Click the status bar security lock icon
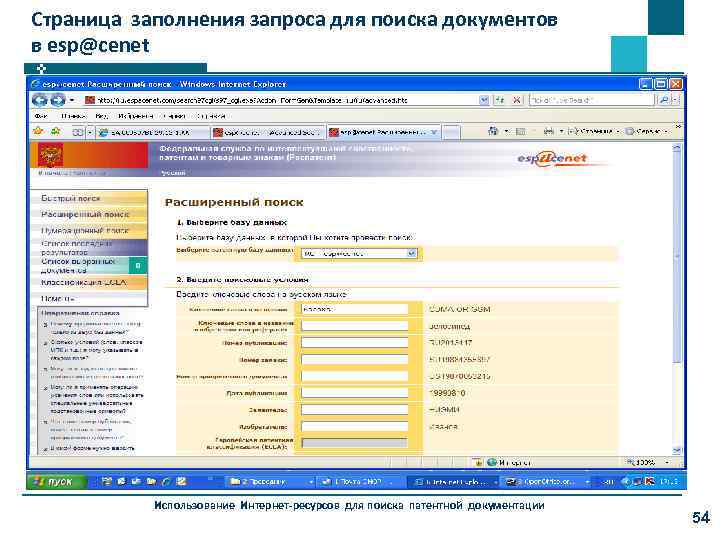 point(478,462)
